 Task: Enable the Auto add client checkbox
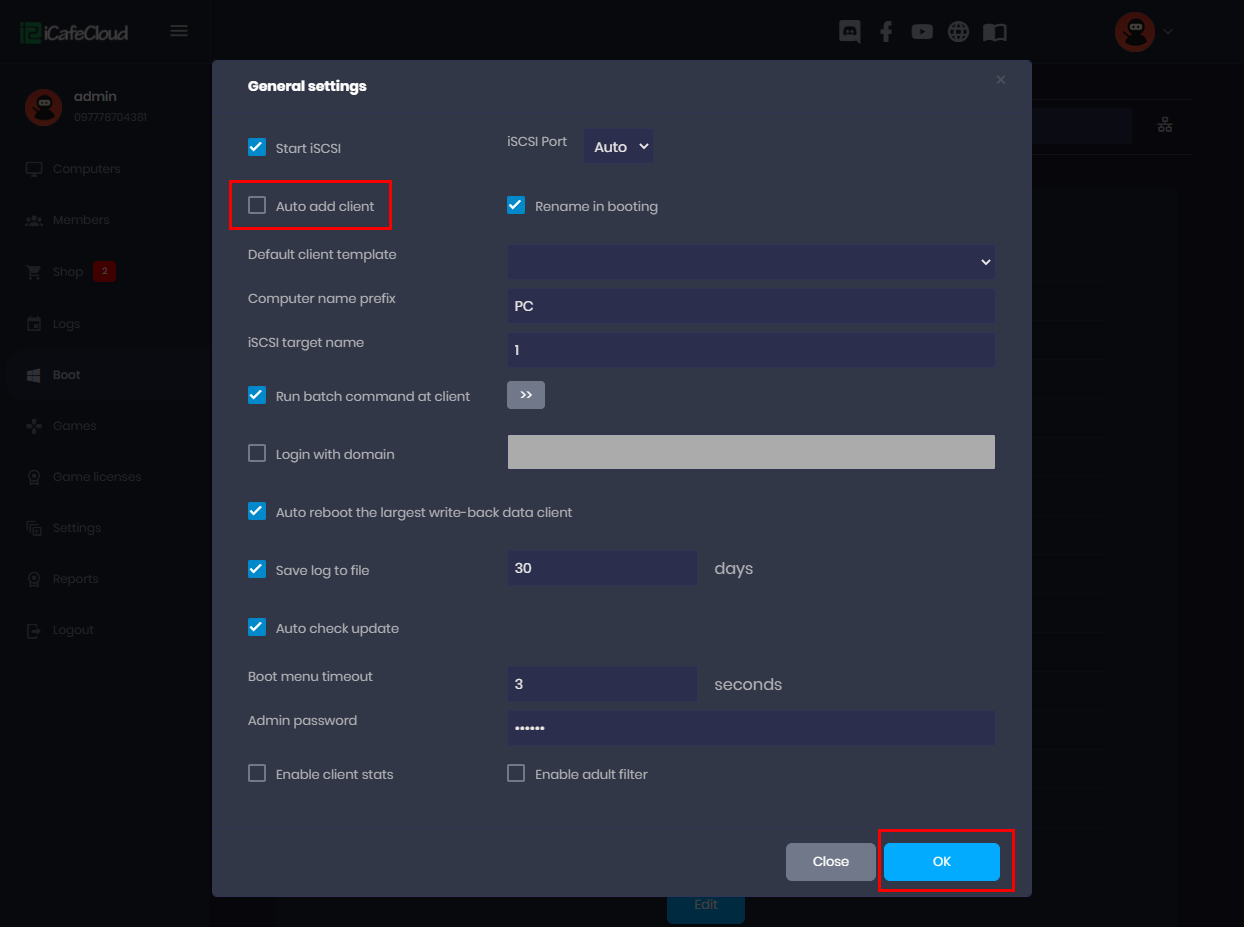[x=257, y=206]
